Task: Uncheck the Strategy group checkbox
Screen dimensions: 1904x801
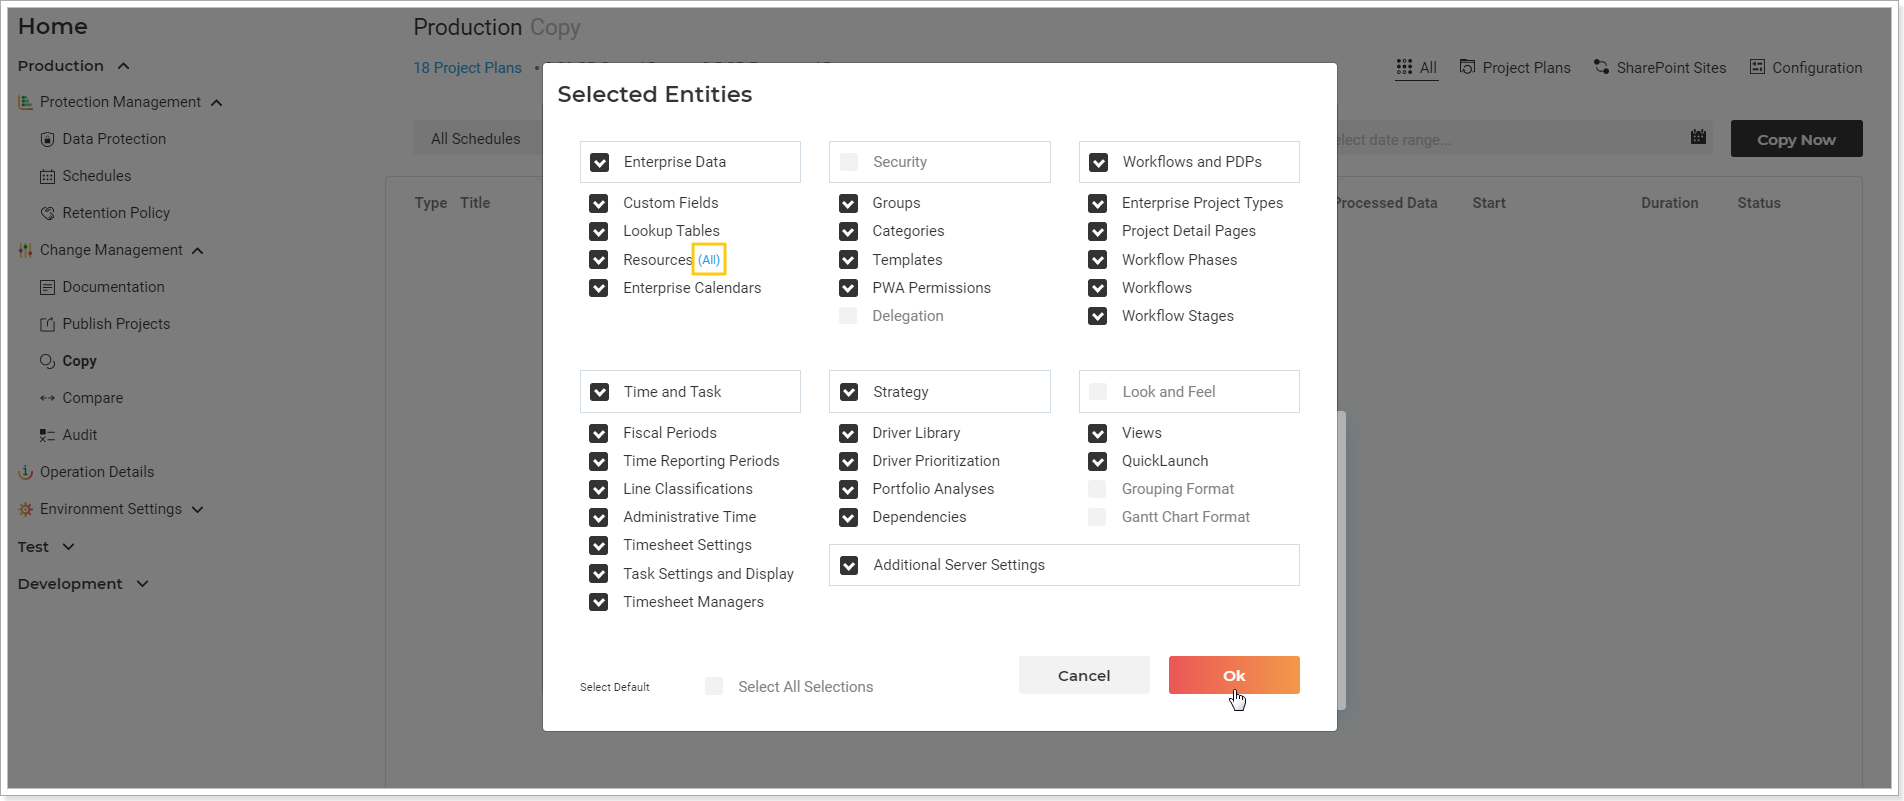Action: 849,392
